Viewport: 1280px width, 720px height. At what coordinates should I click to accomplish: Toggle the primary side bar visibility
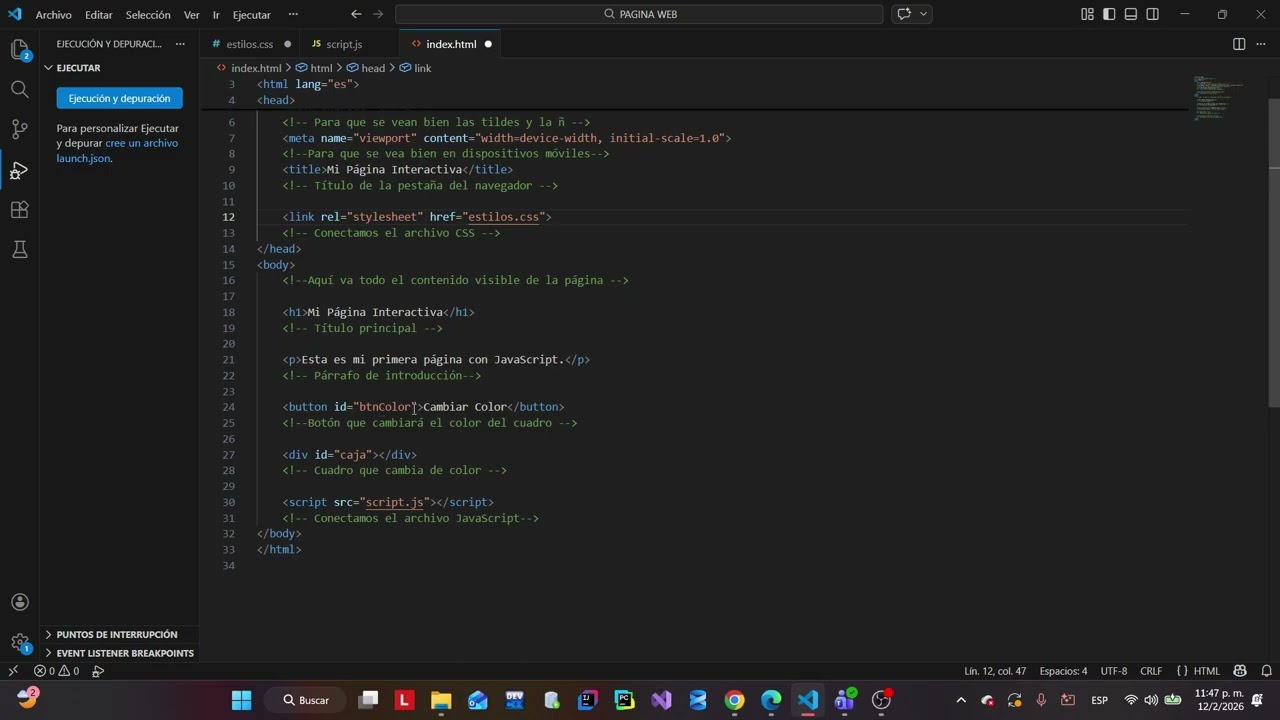coord(1109,14)
